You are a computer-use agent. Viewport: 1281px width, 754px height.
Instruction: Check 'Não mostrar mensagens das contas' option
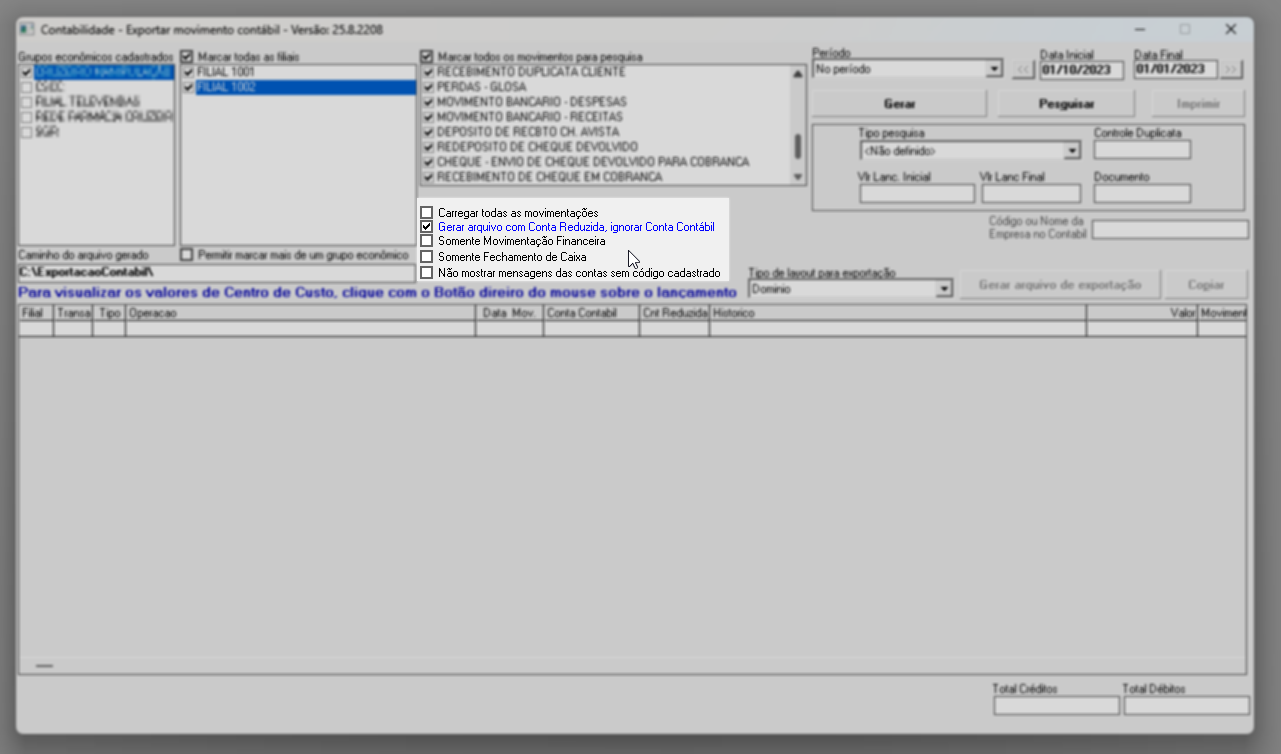click(427, 272)
